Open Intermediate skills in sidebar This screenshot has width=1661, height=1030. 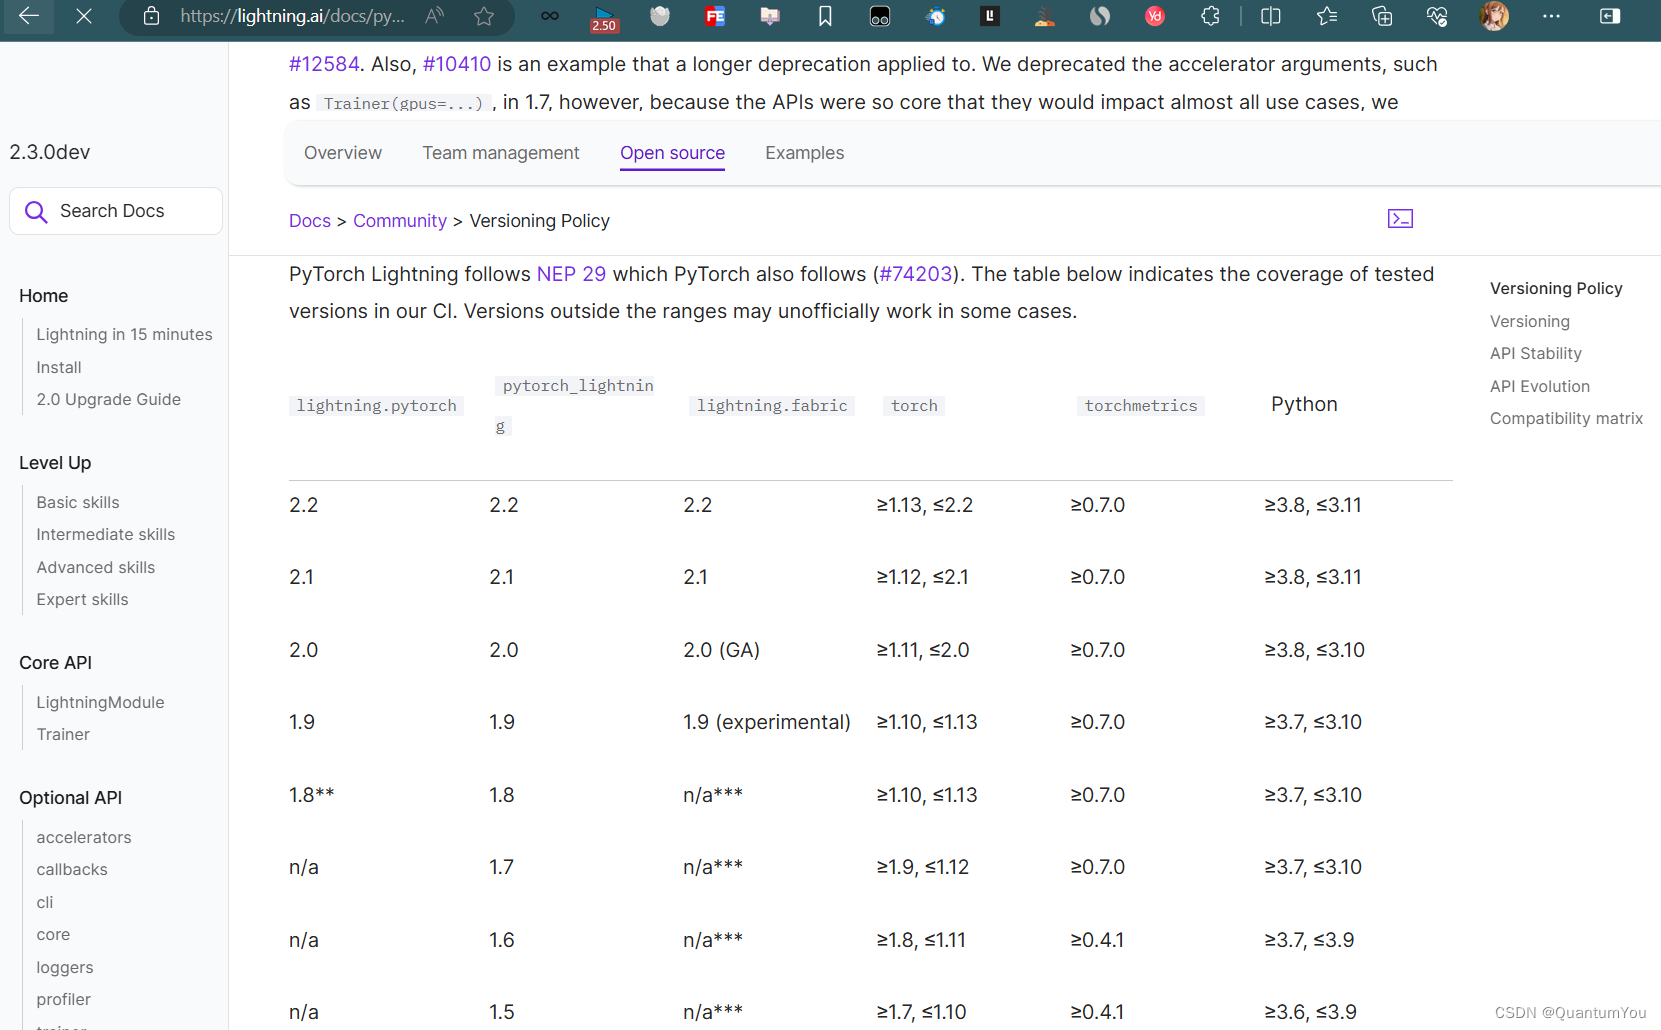105,534
